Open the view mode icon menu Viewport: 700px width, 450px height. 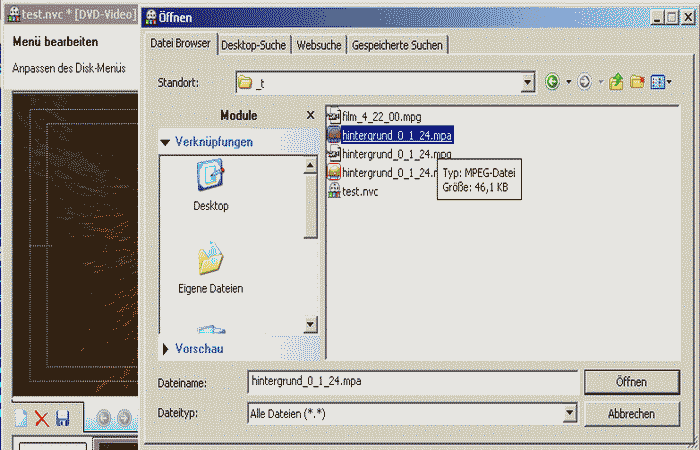658,82
